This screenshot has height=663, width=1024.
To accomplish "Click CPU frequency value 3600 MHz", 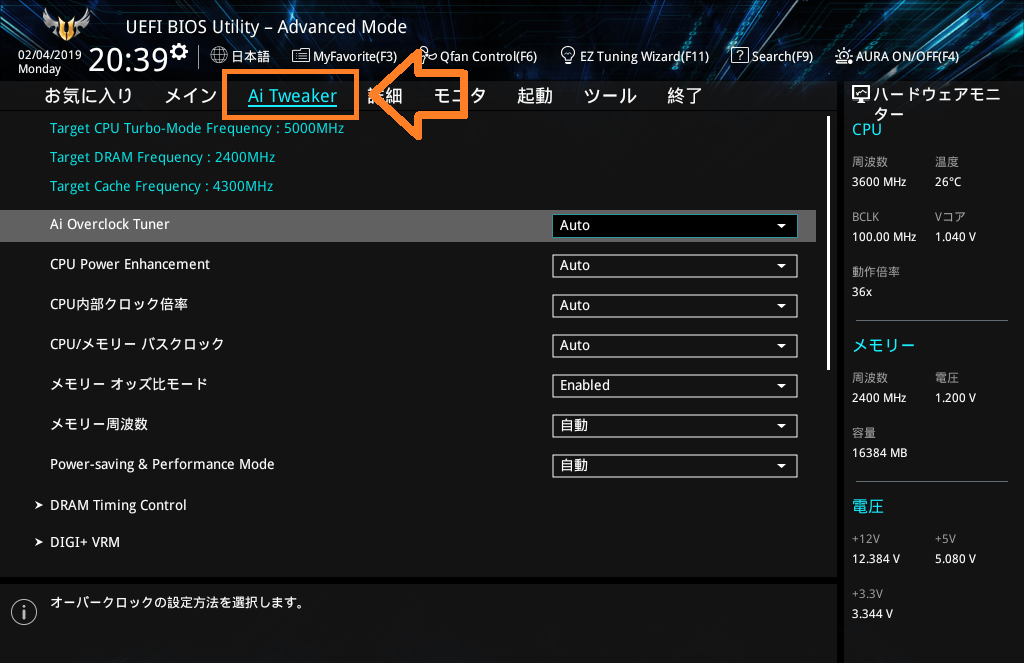I will point(879,182).
